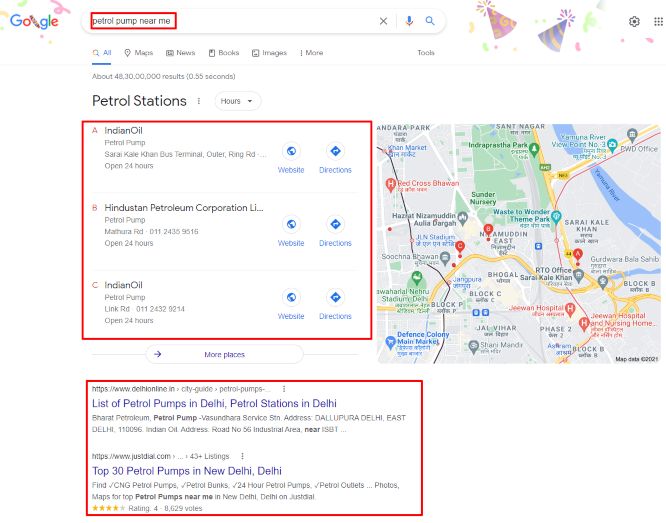666x523 pixels.
Task: Open IndianOil Link Rd listing title
Action: point(123,285)
